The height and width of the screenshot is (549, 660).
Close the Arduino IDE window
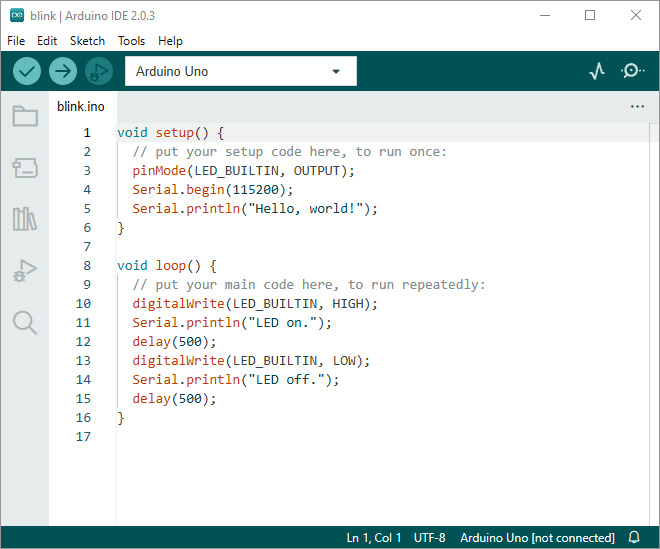pos(636,16)
